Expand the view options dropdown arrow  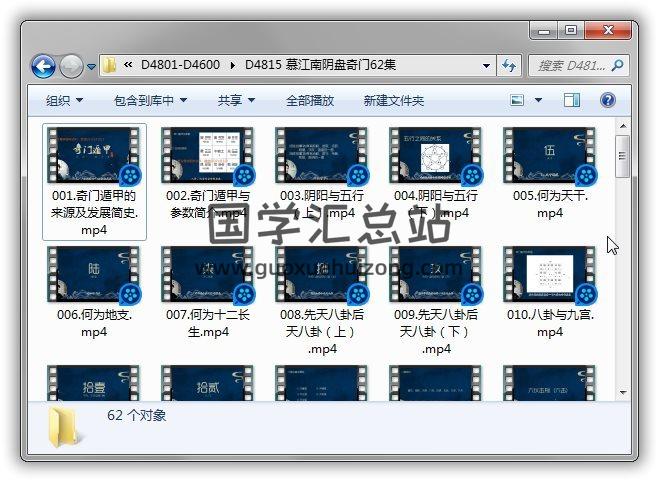(x=539, y=100)
